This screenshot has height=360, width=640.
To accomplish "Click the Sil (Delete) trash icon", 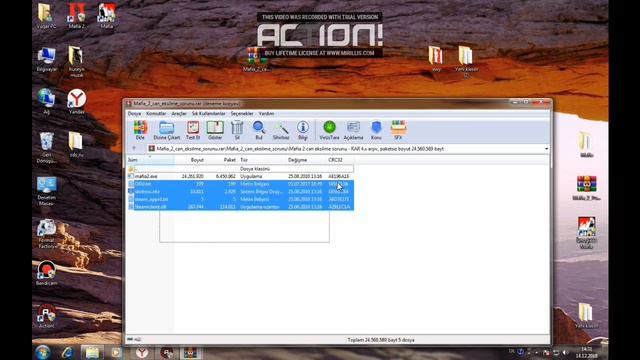I will pyautogui.click(x=237, y=130).
